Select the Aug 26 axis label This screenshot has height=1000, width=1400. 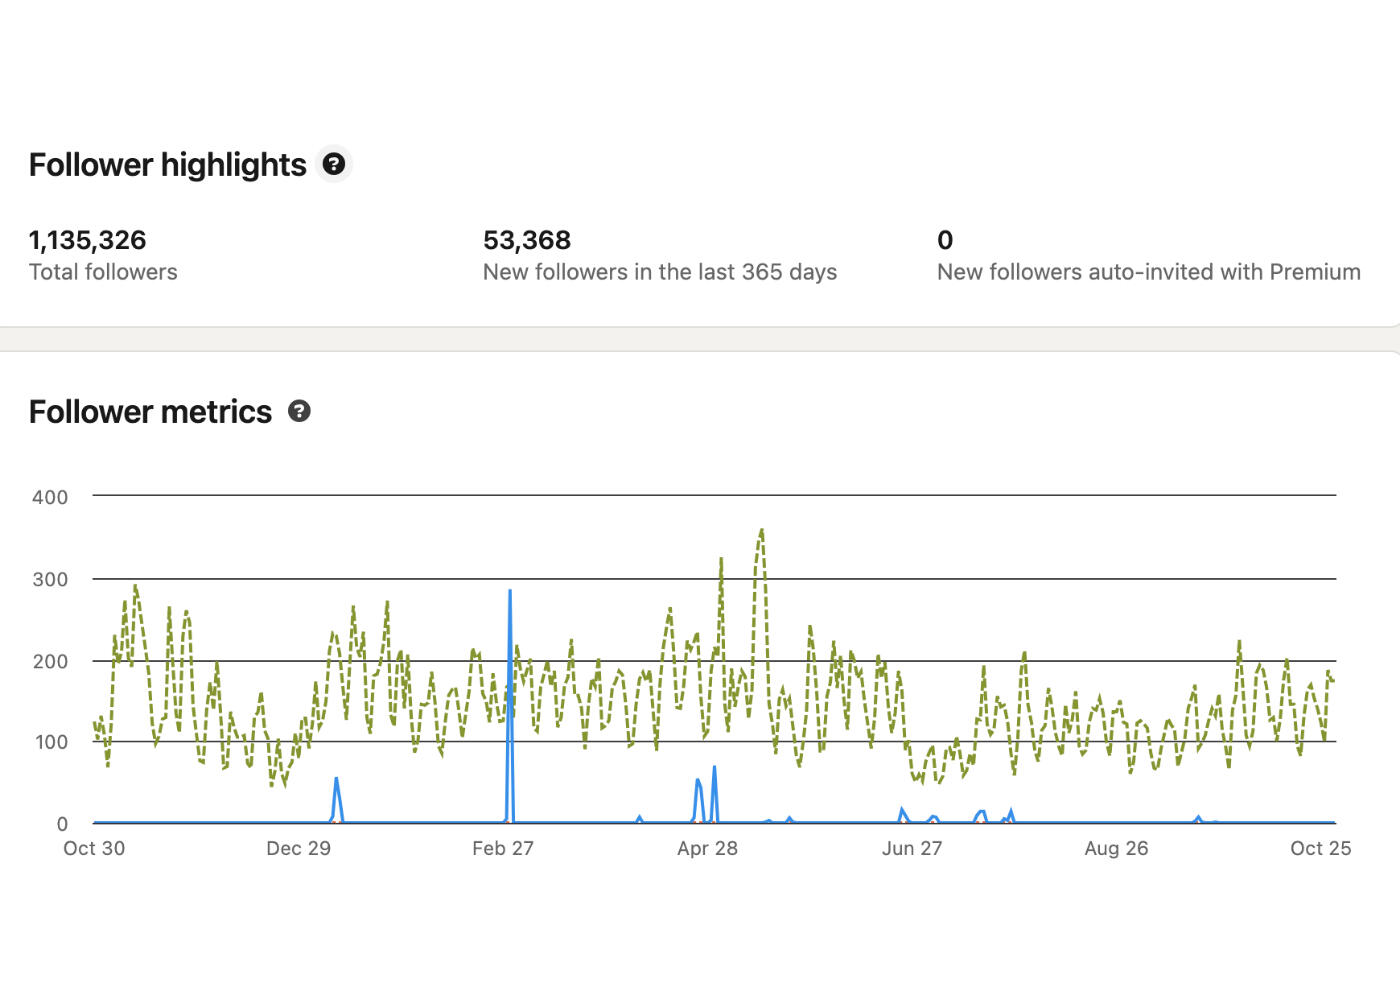1117,848
